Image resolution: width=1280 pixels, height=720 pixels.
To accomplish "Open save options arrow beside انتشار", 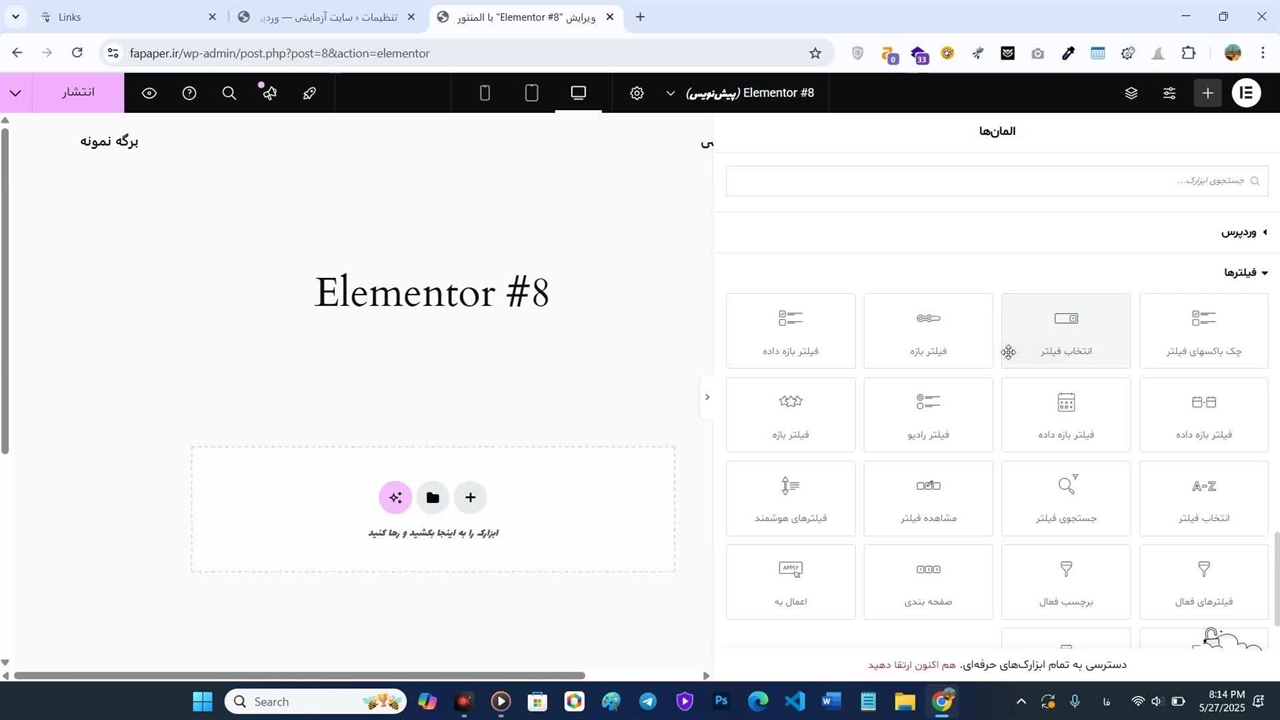I will [x=15, y=93].
